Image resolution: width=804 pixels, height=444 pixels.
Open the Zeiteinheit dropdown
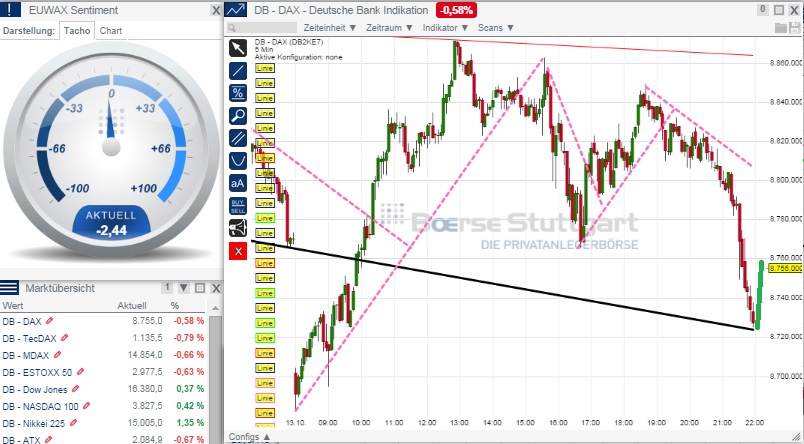(332, 28)
